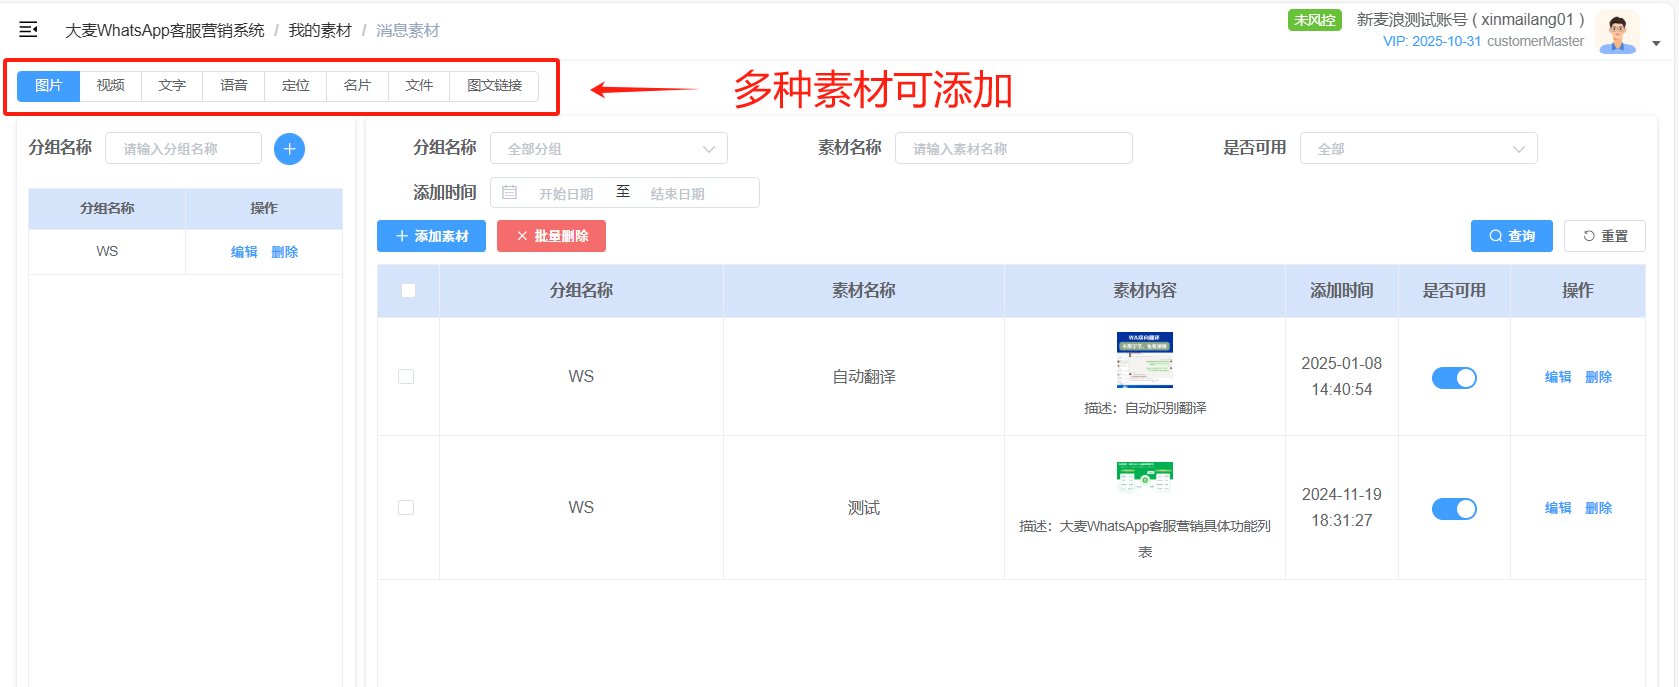
Task: Click the 描述：自动识别翻译 description text
Action: point(1145,408)
